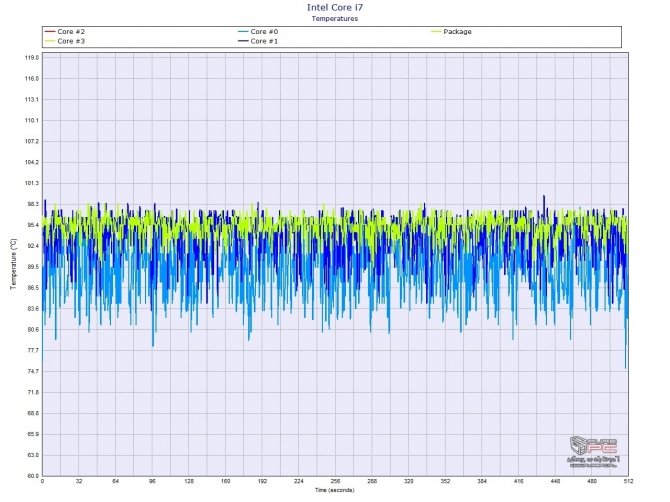Click the 77.7 temperature tick
The height and width of the screenshot is (502, 670).
(33, 350)
